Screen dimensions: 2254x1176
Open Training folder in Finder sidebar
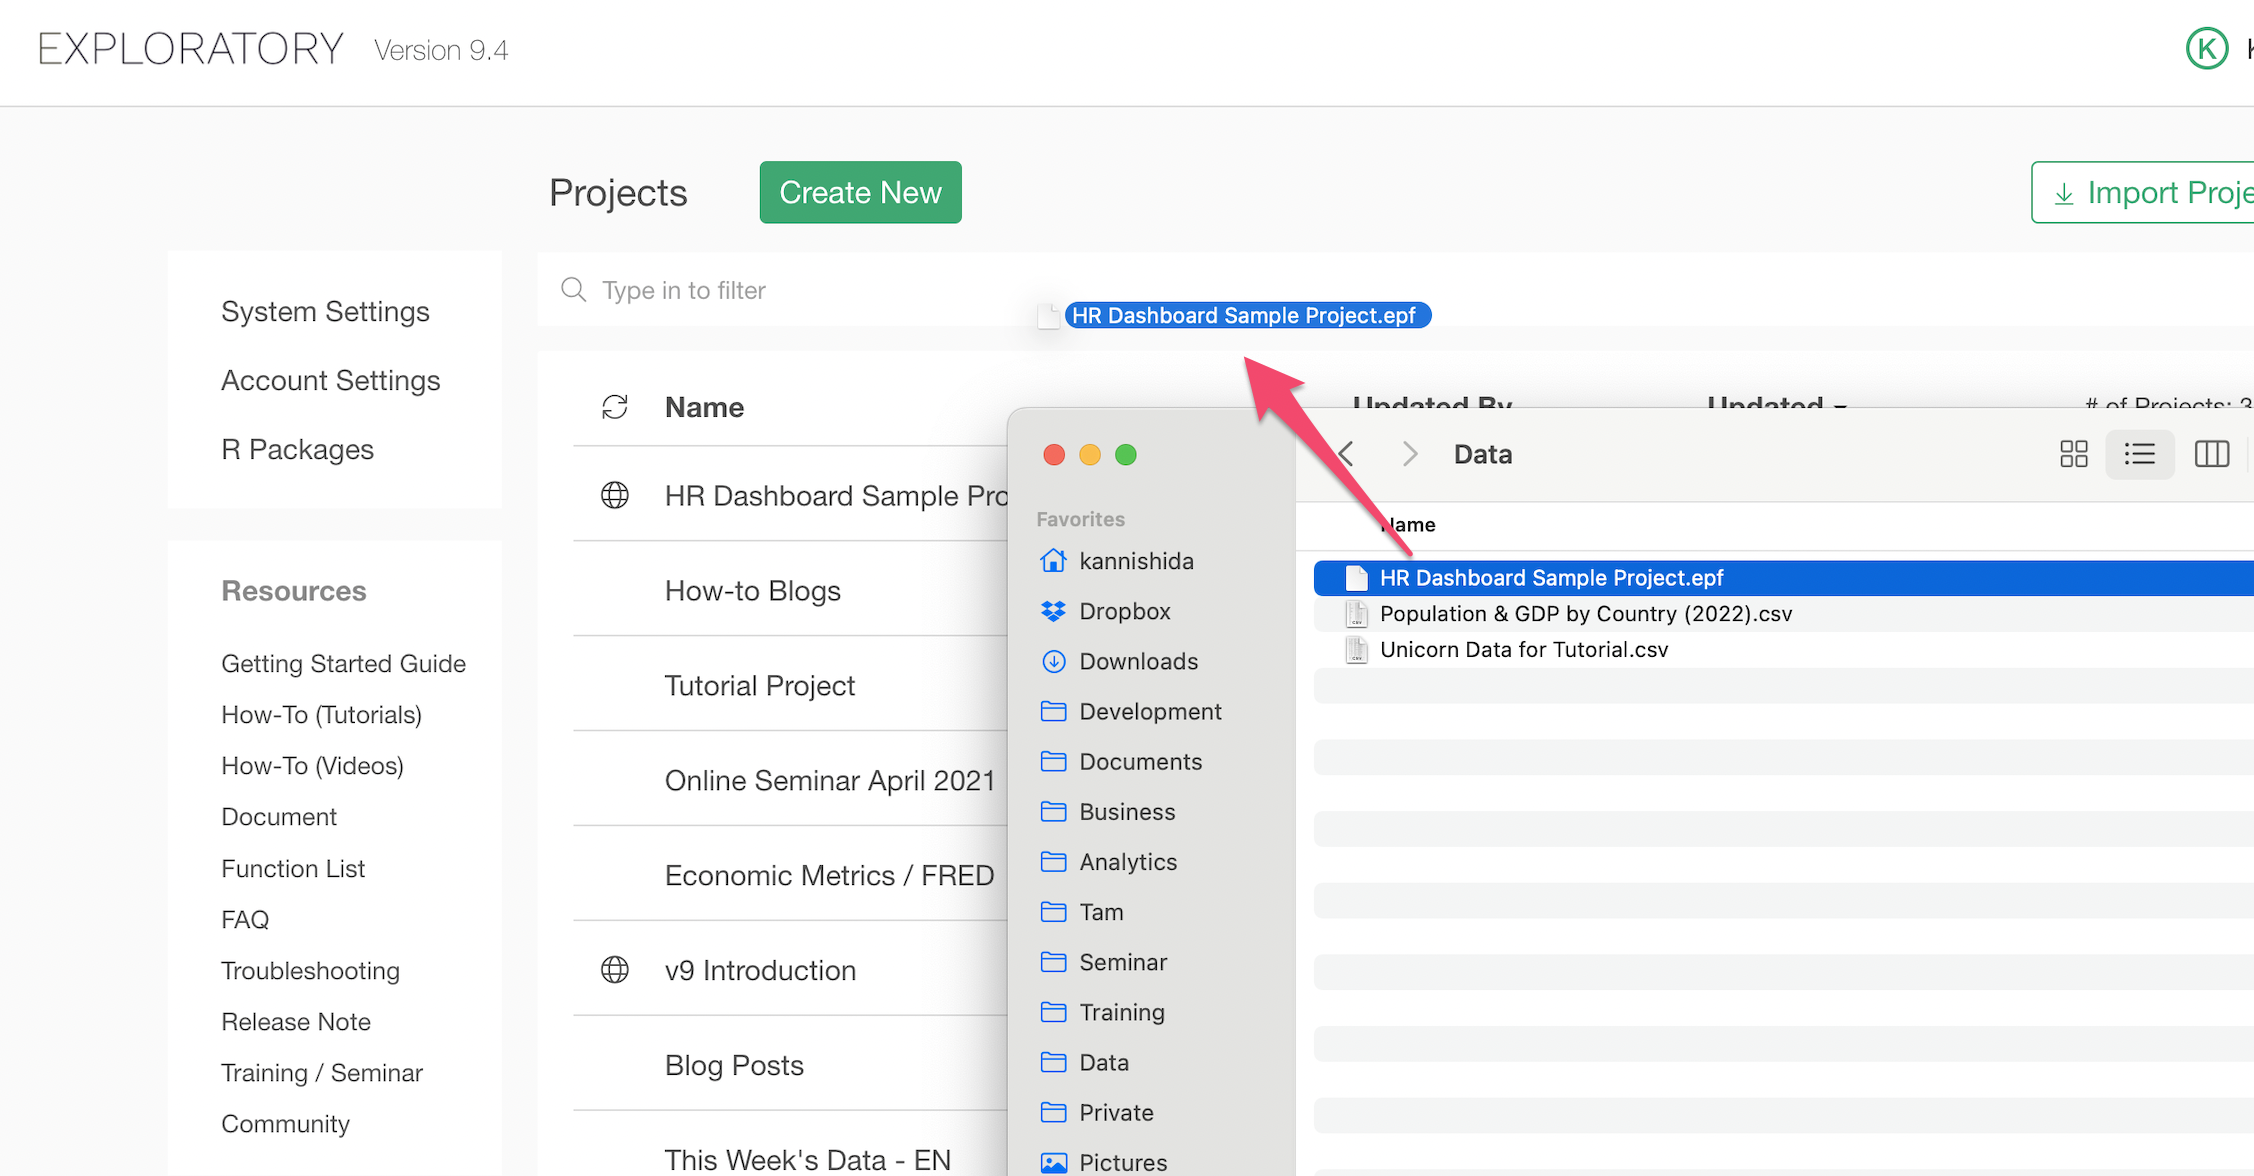click(1103, 1011)
